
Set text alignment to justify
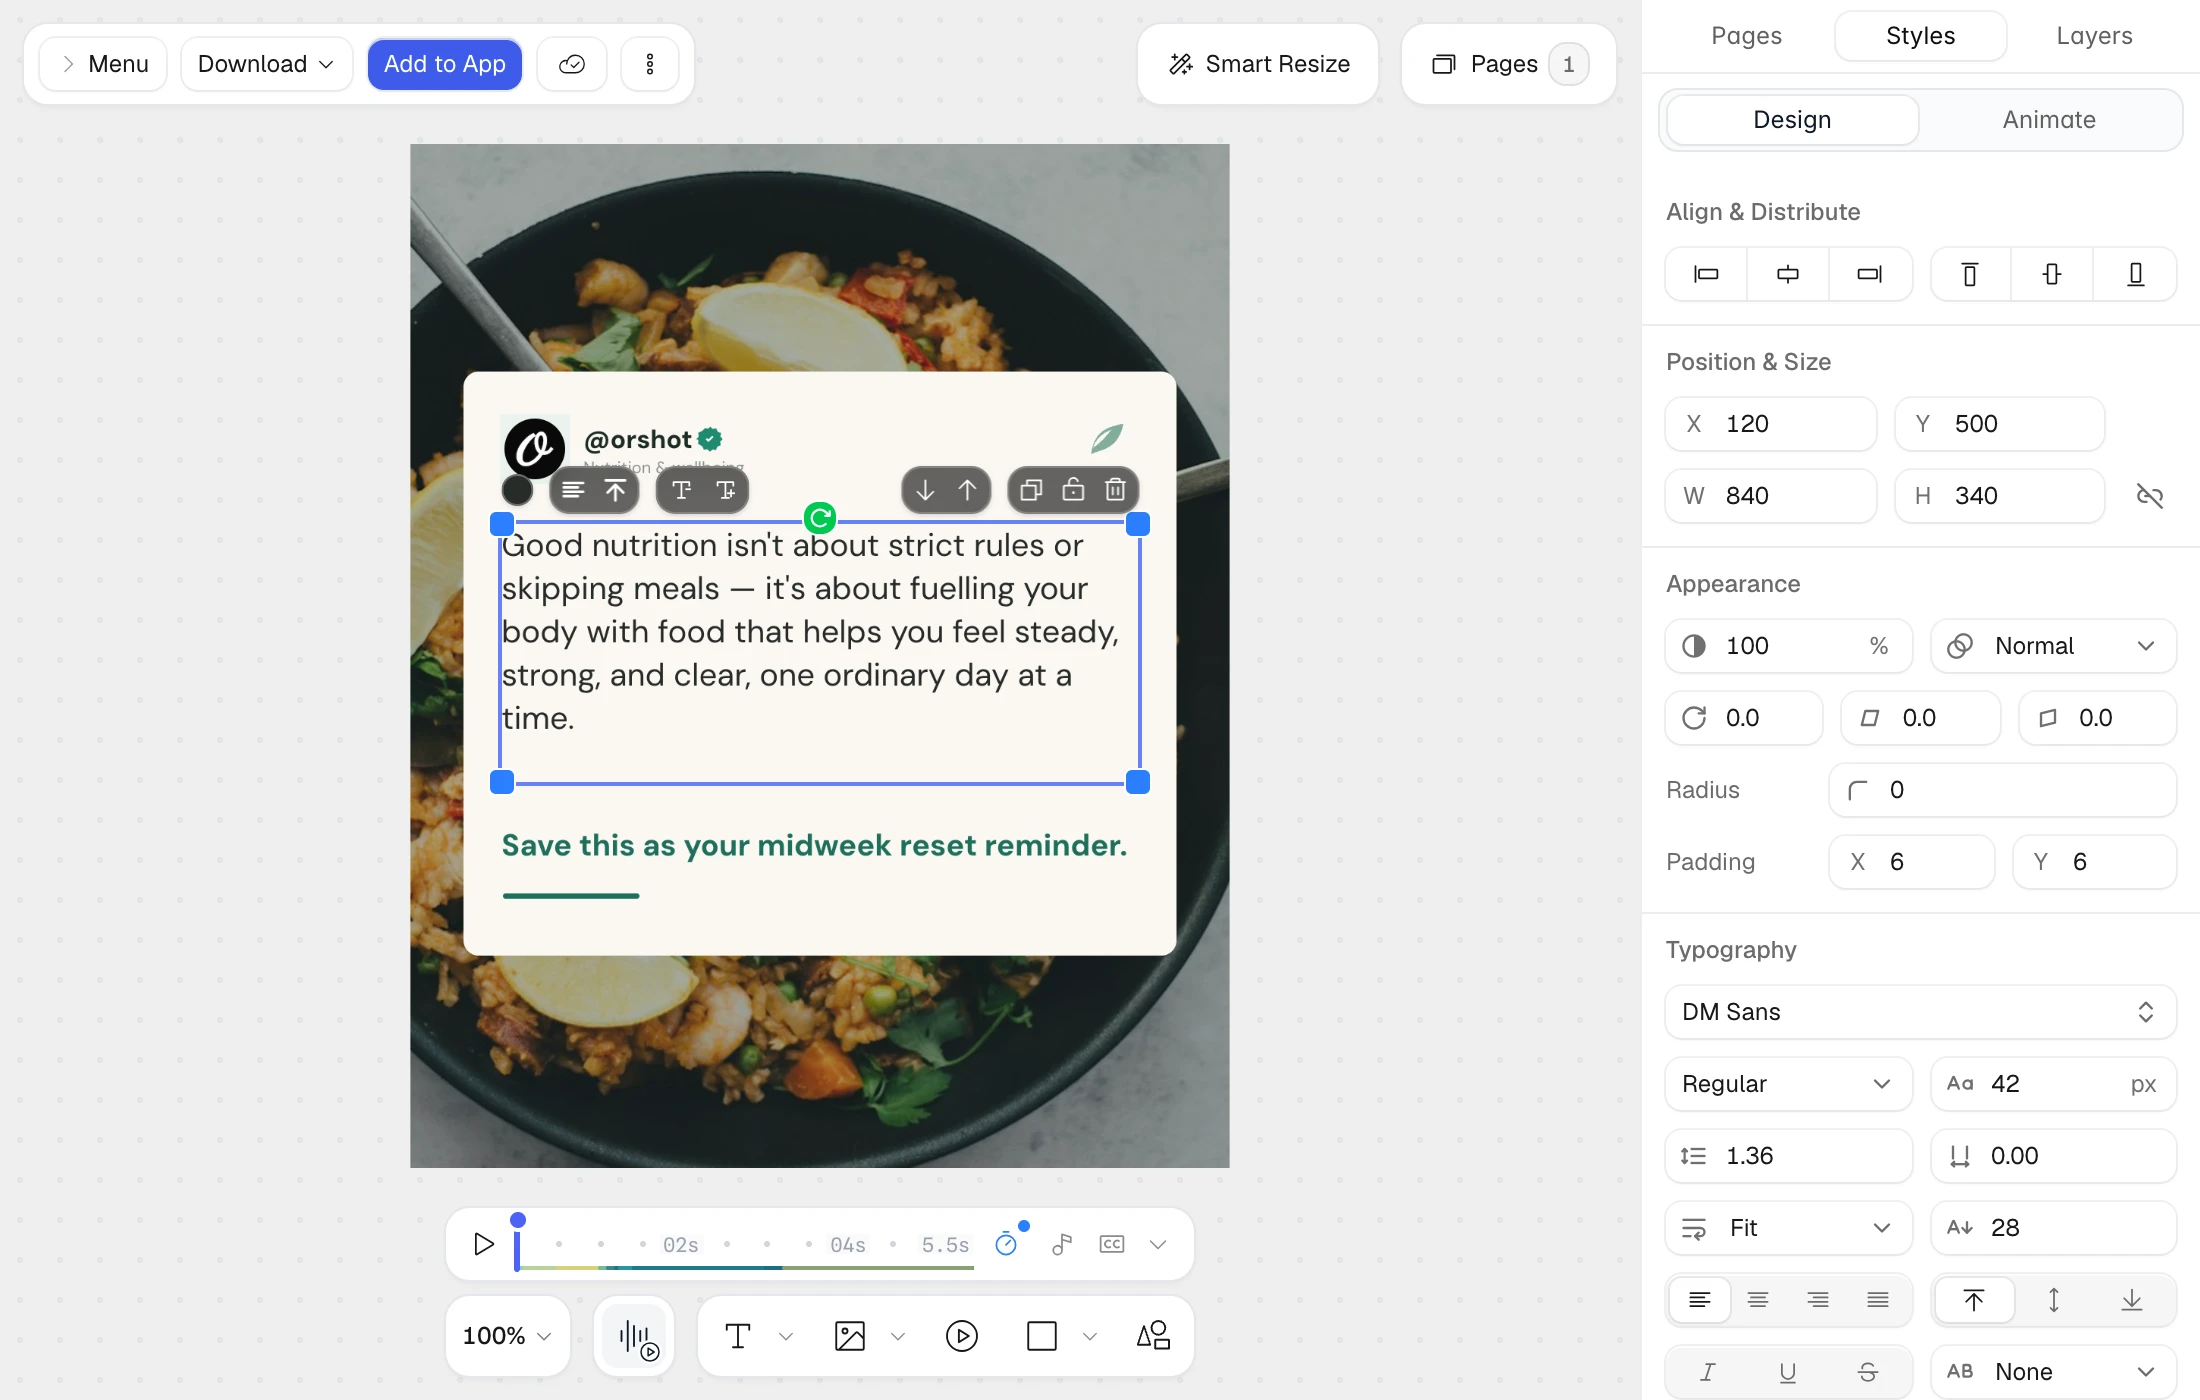(x=1878, y=1300)
